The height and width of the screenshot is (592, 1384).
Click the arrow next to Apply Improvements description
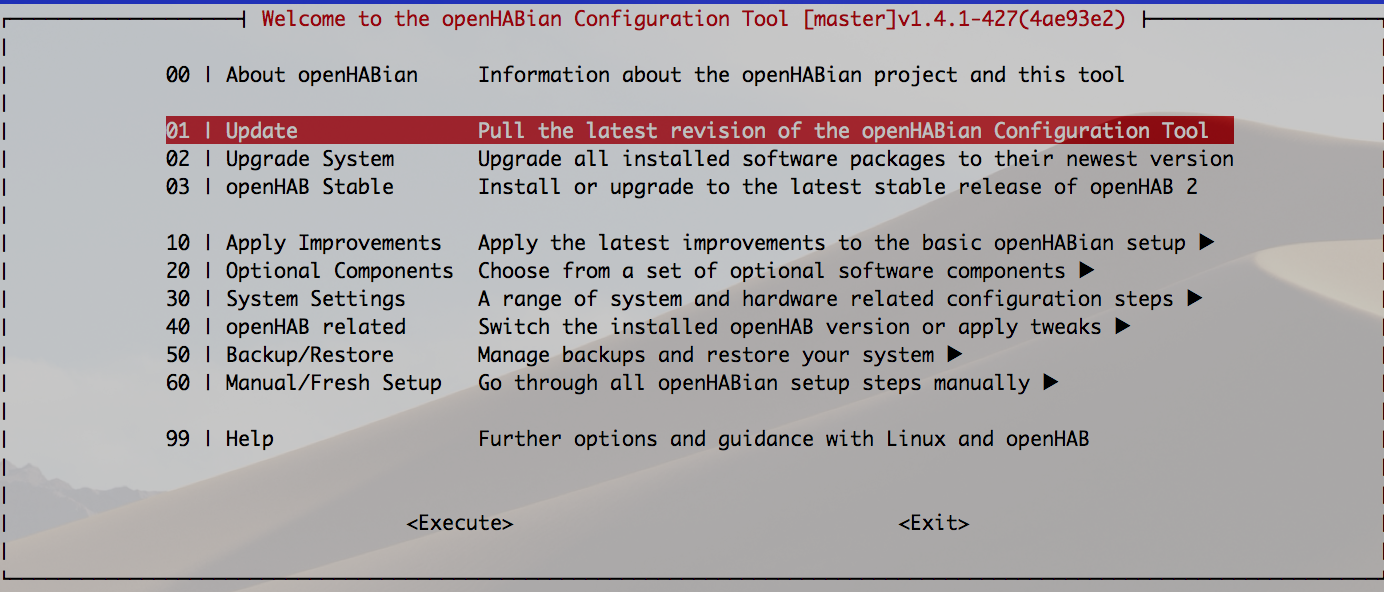click(x=1207, y=243)
